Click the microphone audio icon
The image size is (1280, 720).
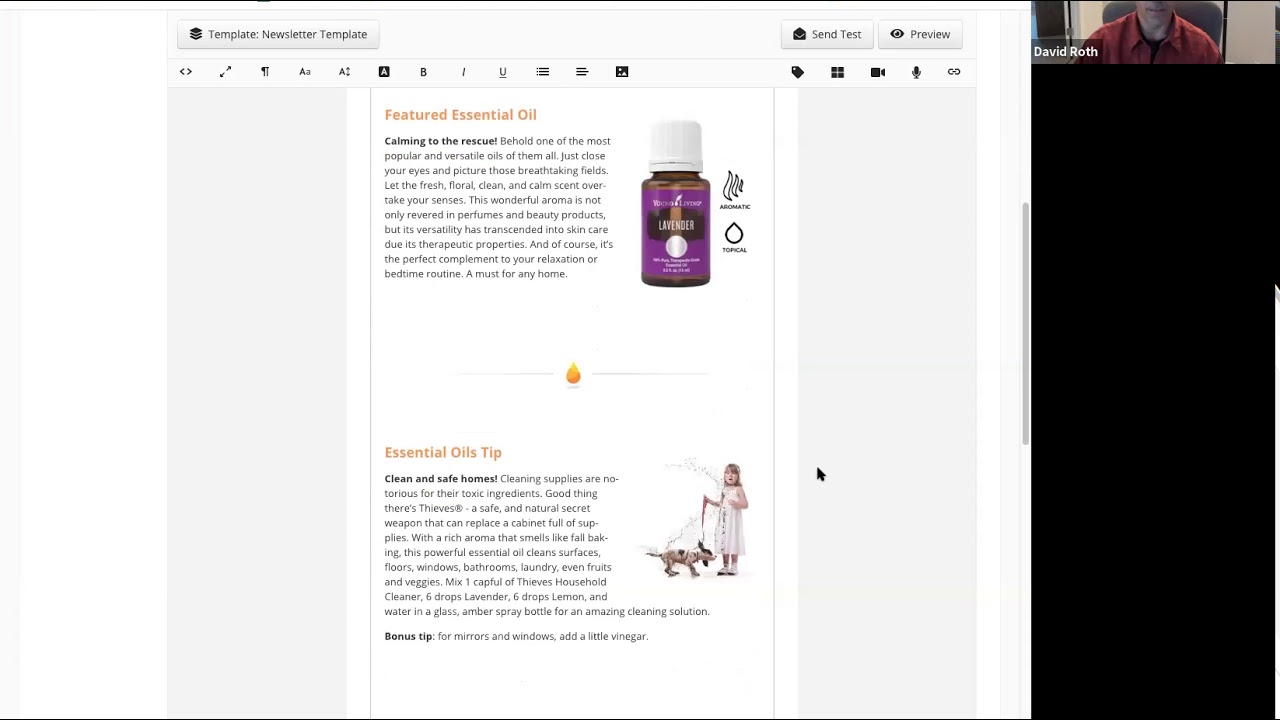click(916, 72)
